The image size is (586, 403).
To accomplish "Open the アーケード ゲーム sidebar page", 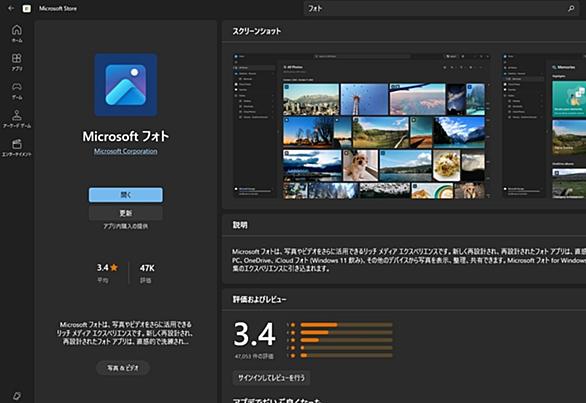I will (17, 119).
